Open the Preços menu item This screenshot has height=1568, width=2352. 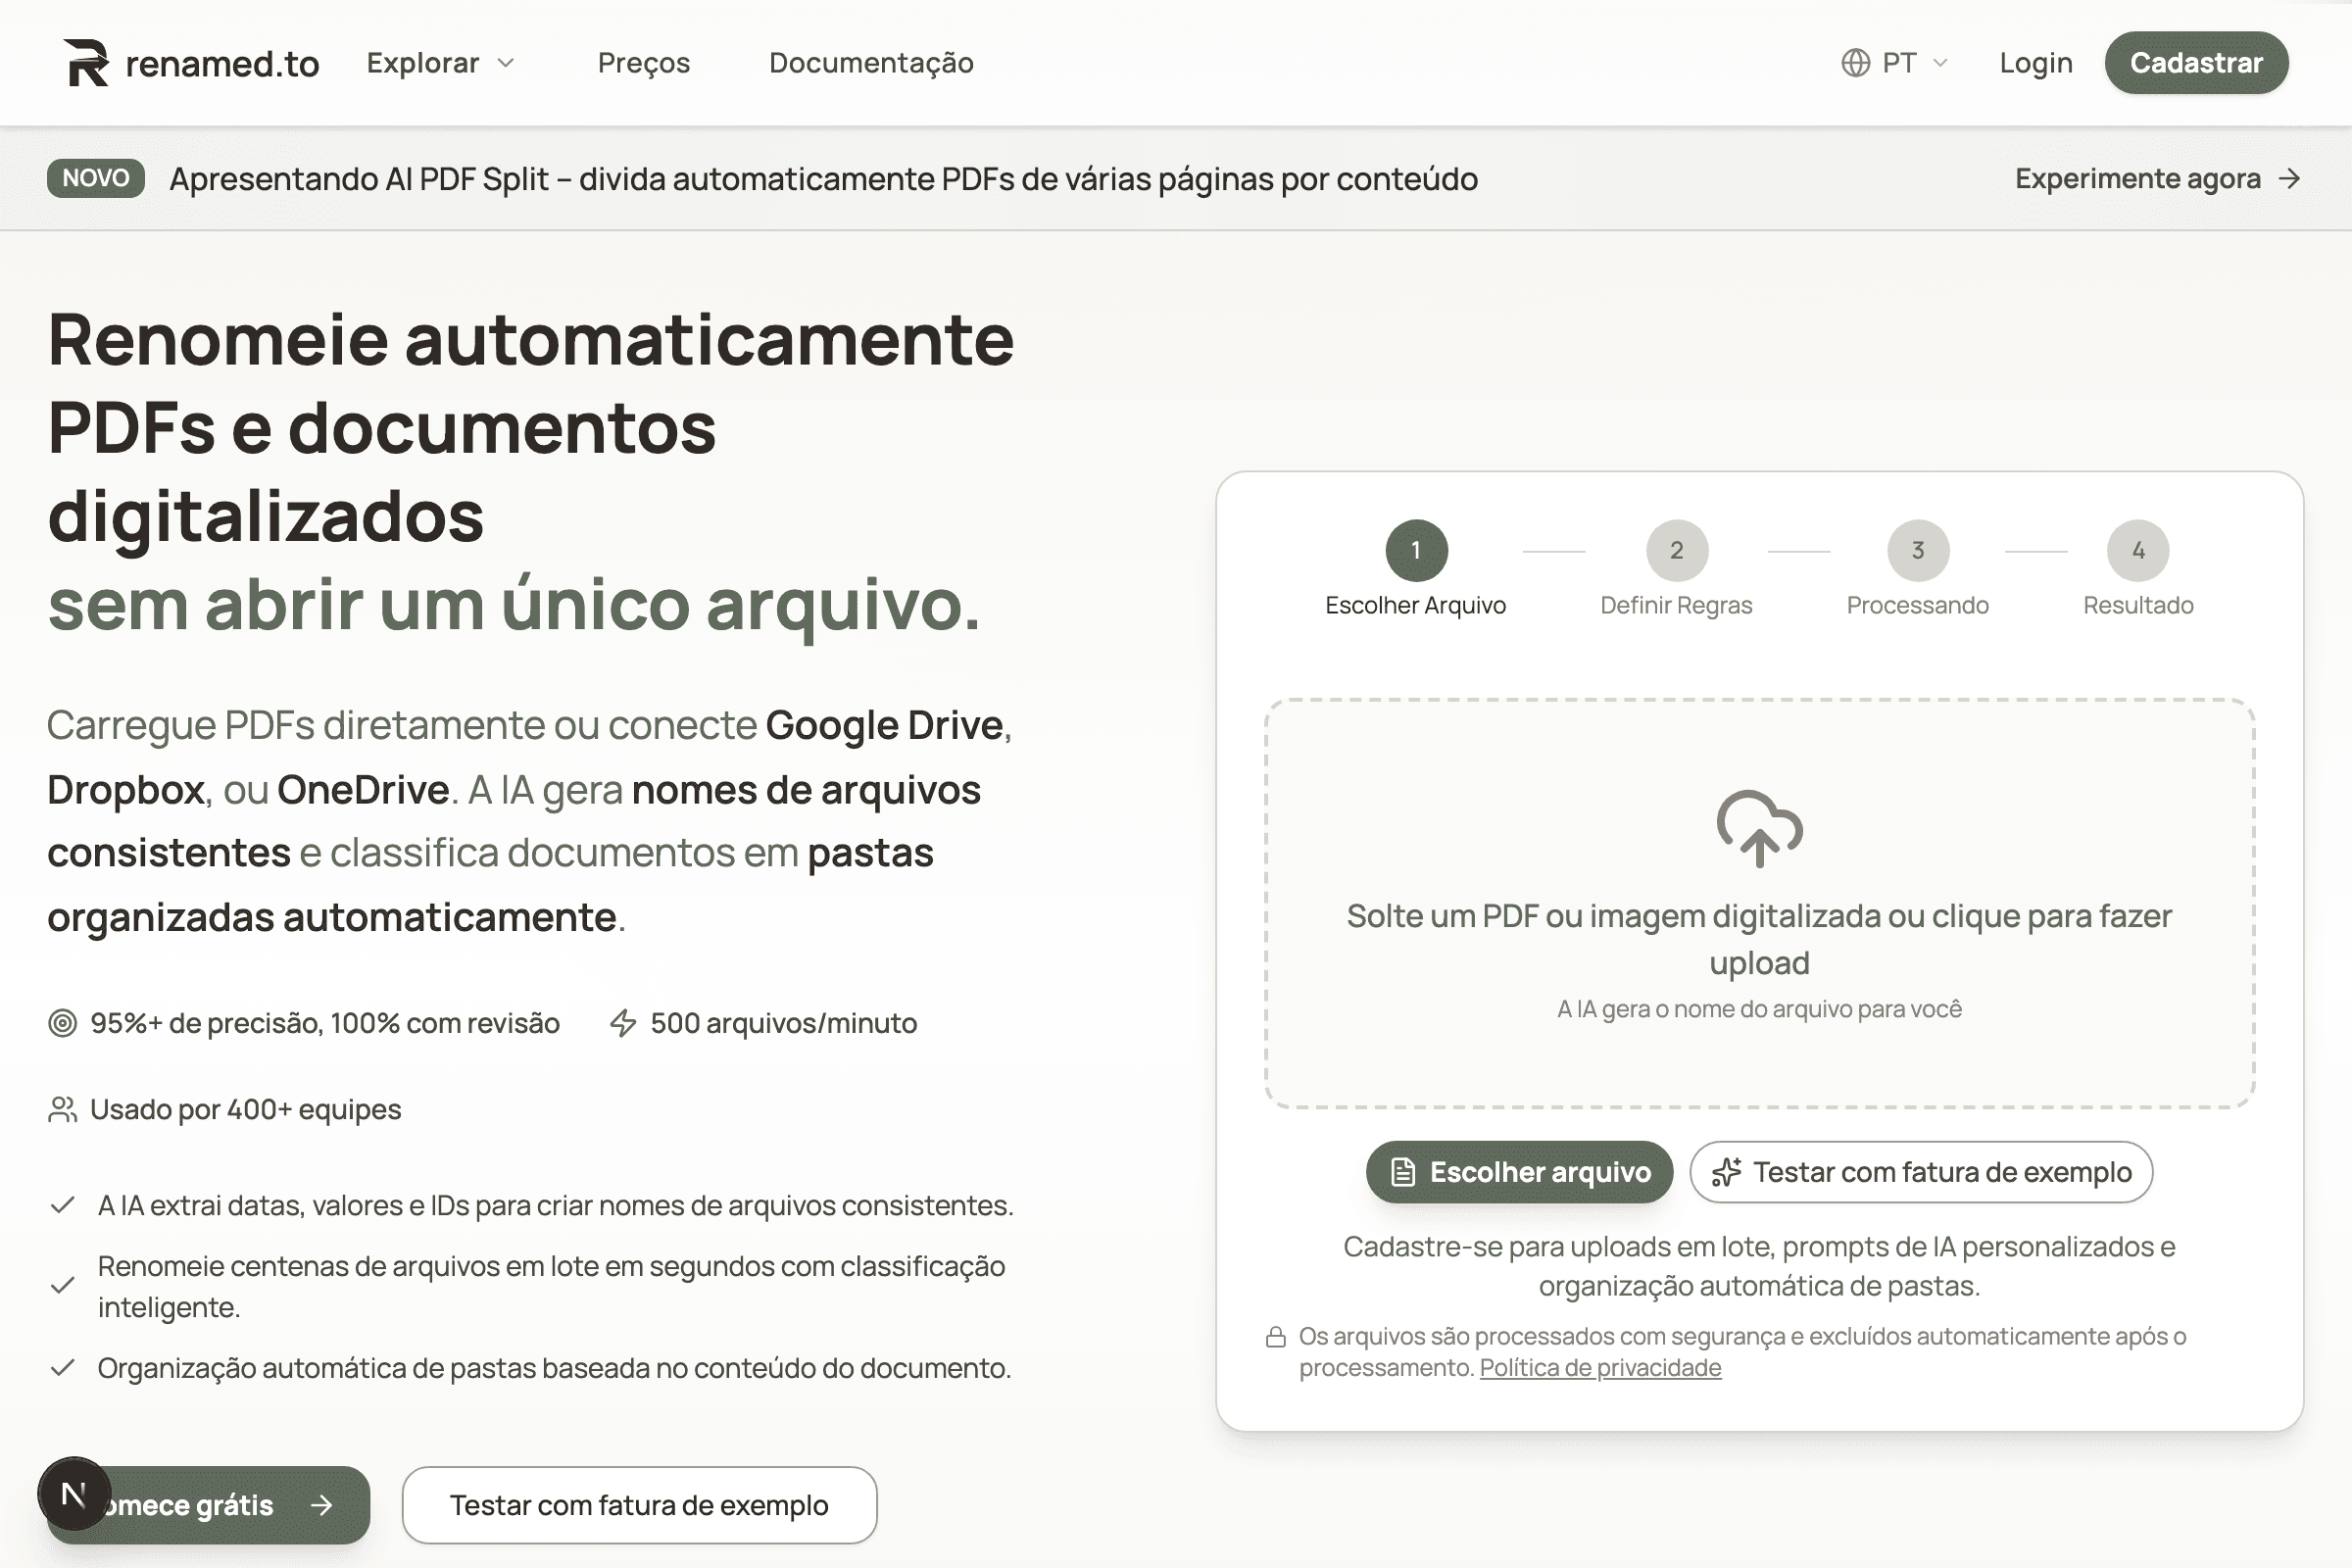(644, 62)
